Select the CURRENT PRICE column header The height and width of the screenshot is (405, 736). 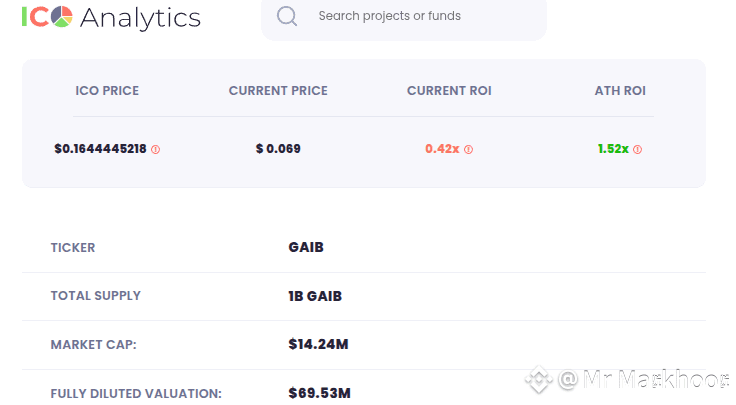tap(278, 91)
